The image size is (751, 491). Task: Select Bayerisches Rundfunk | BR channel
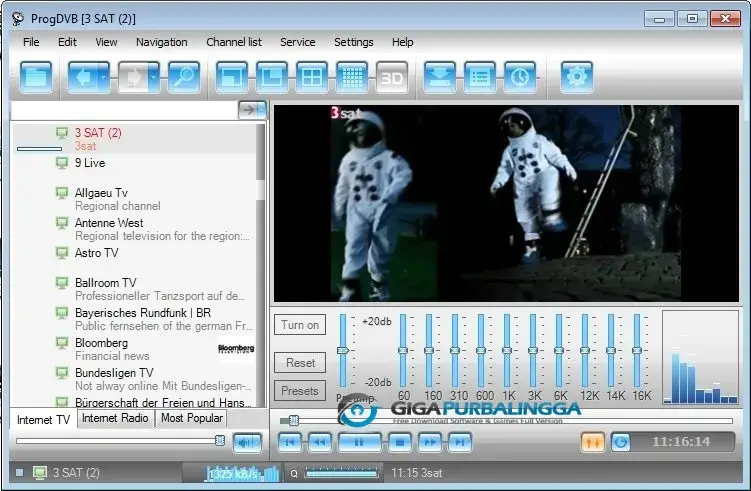134,319
